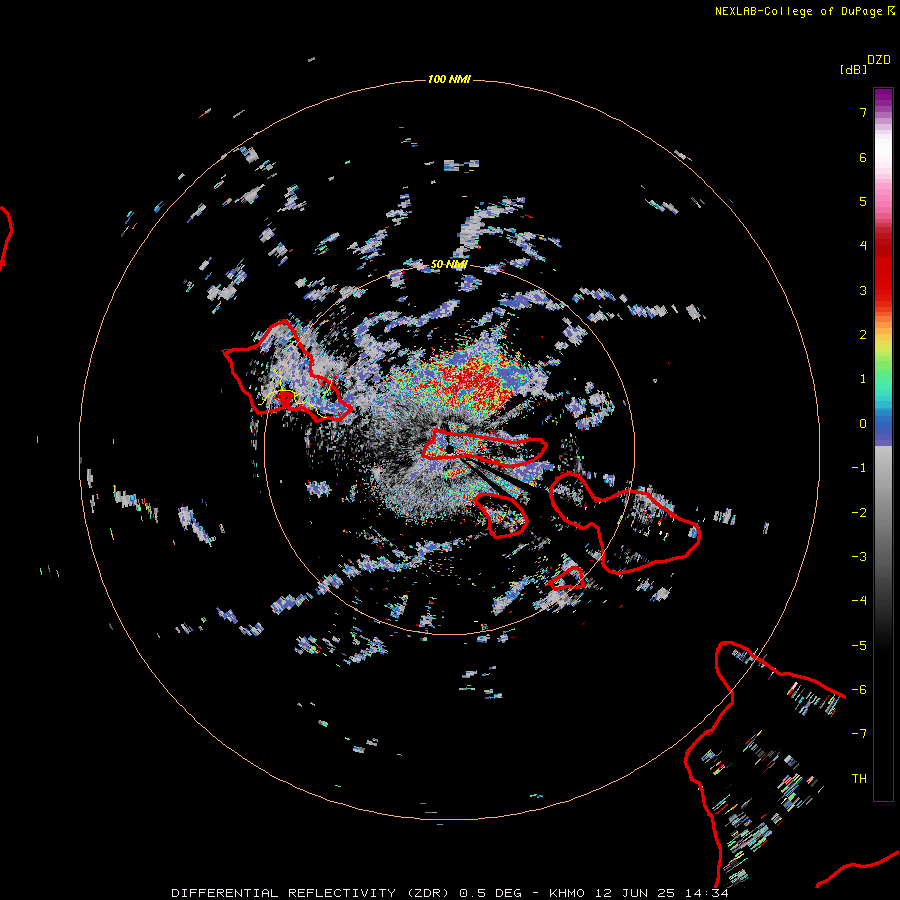This screenshot has height=900, width=900.
Task: Click the purple top of the color bar
Action: [883, 98]
